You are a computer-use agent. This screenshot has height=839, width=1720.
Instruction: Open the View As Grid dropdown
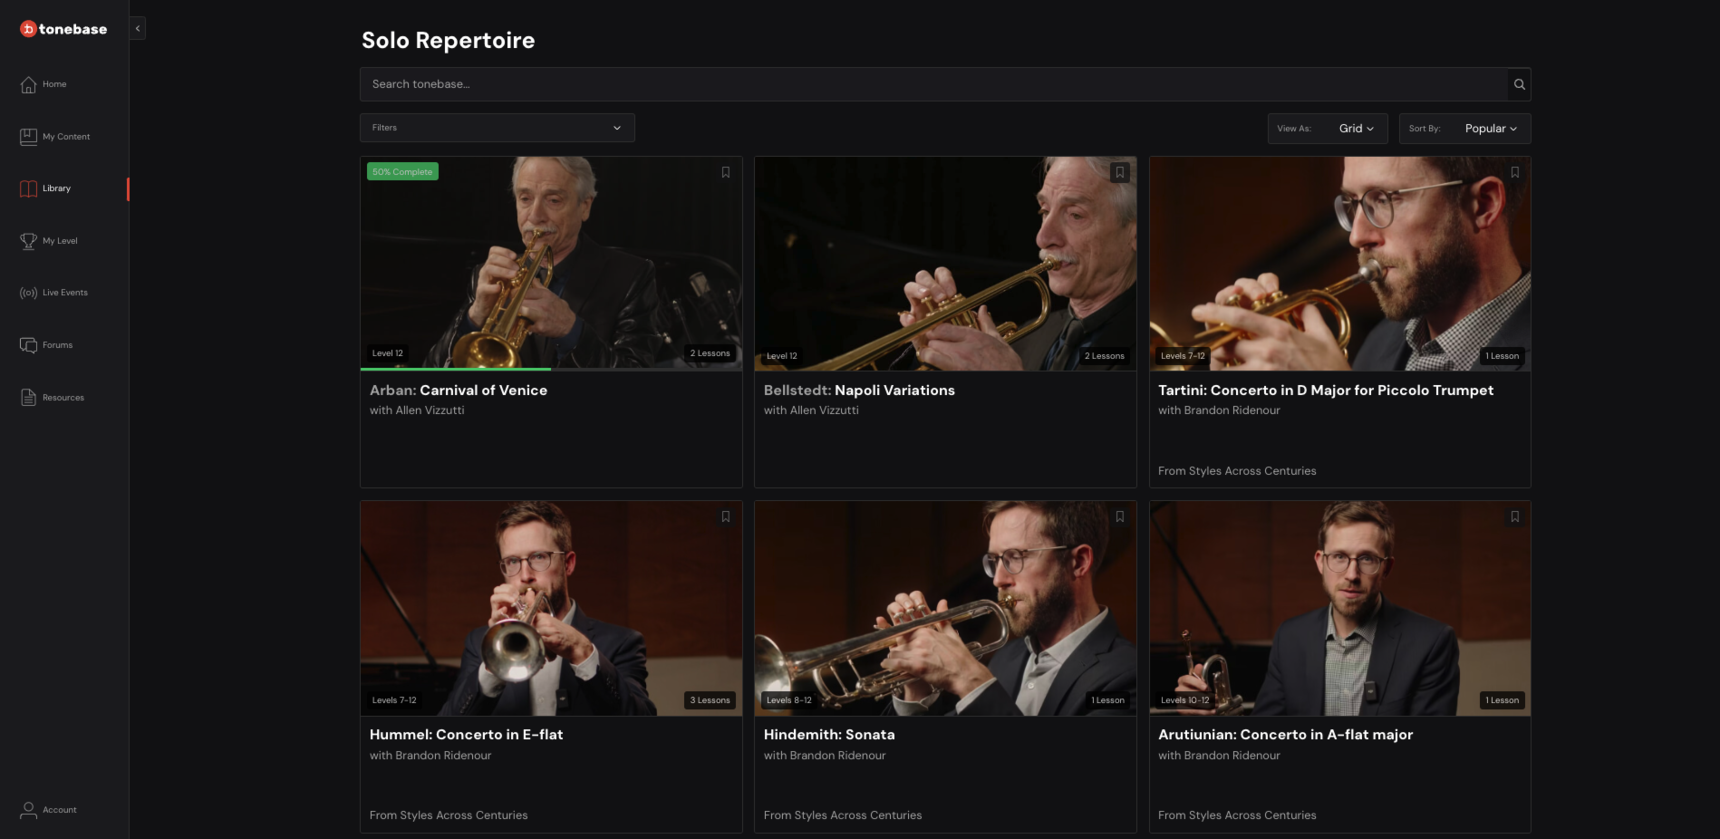click(x=1327, y=128)
